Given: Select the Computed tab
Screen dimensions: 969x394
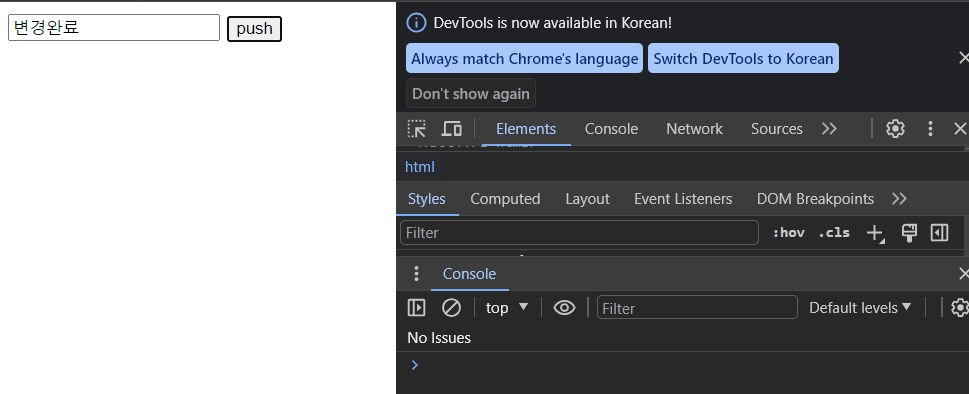Looking at the screenshot, I should tap(505, 199).
